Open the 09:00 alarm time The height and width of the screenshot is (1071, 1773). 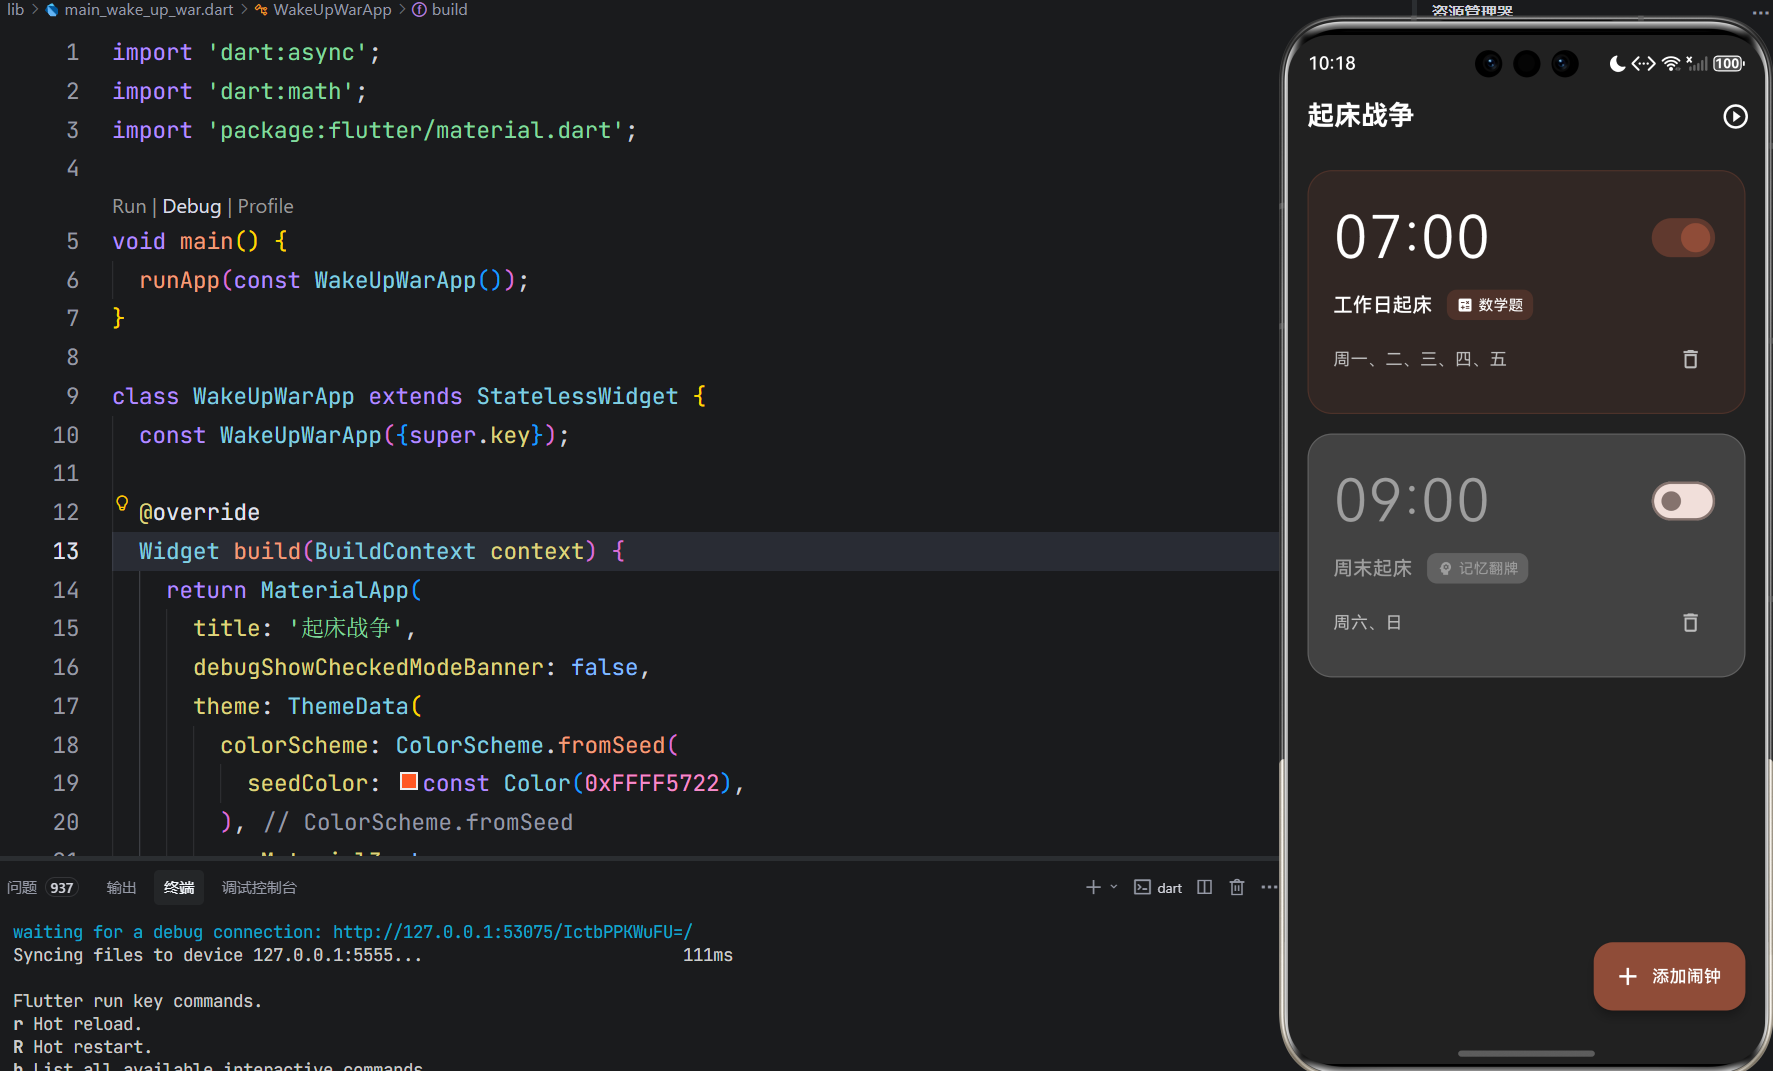point(1411,500)
